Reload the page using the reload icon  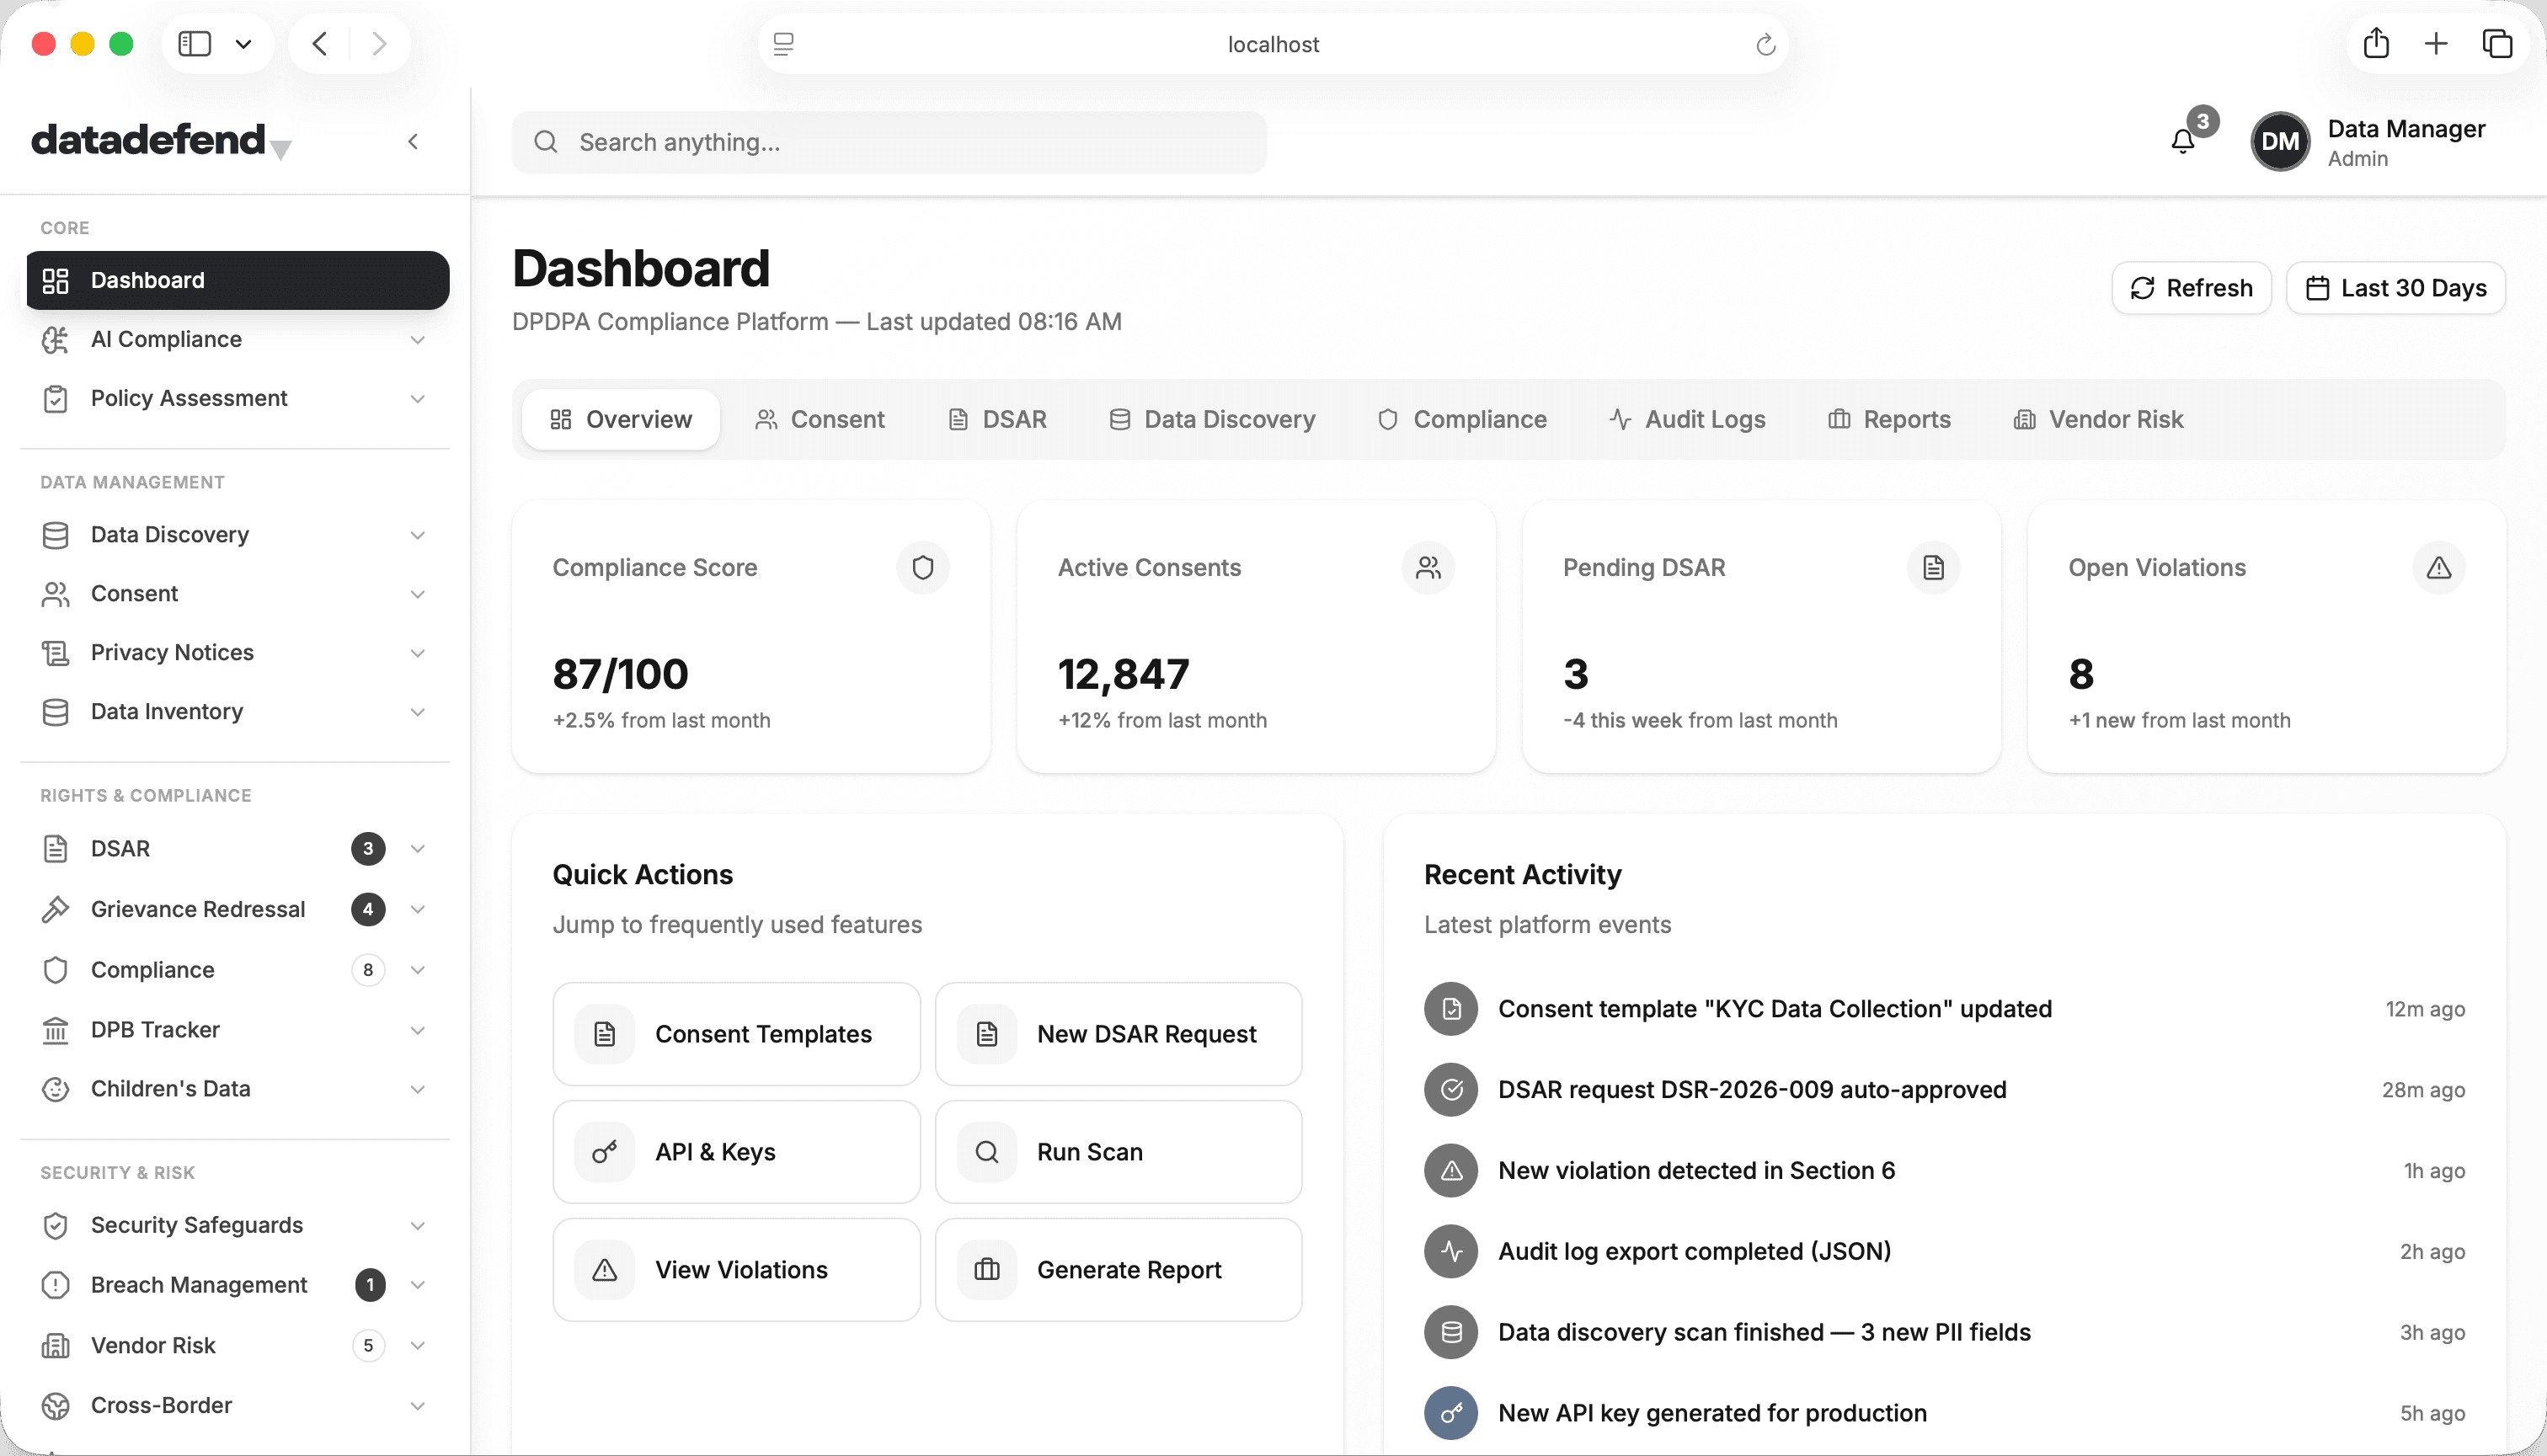1766,44
